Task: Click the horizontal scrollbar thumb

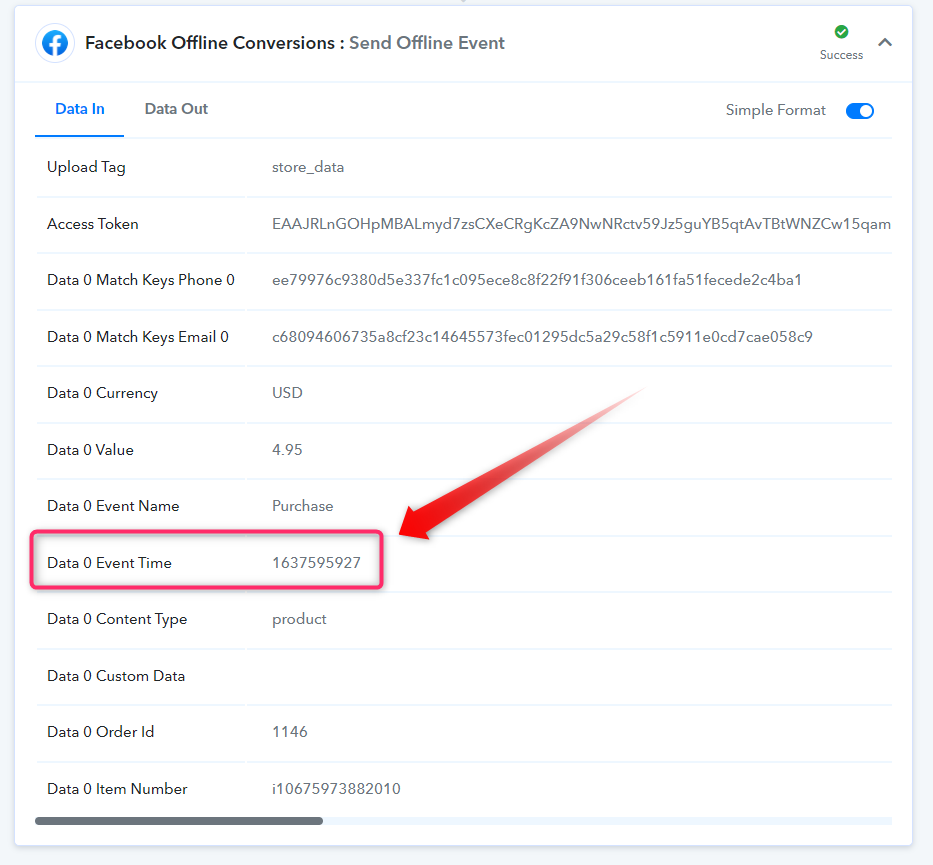Action: click(179, 821)
